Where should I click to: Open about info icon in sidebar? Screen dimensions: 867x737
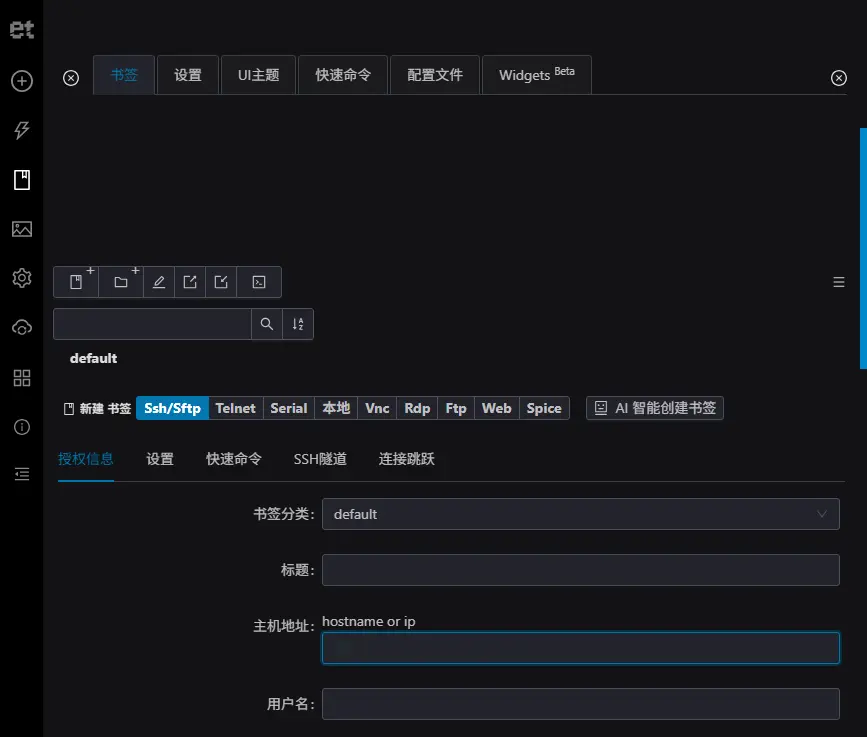(x=22, y=427)
